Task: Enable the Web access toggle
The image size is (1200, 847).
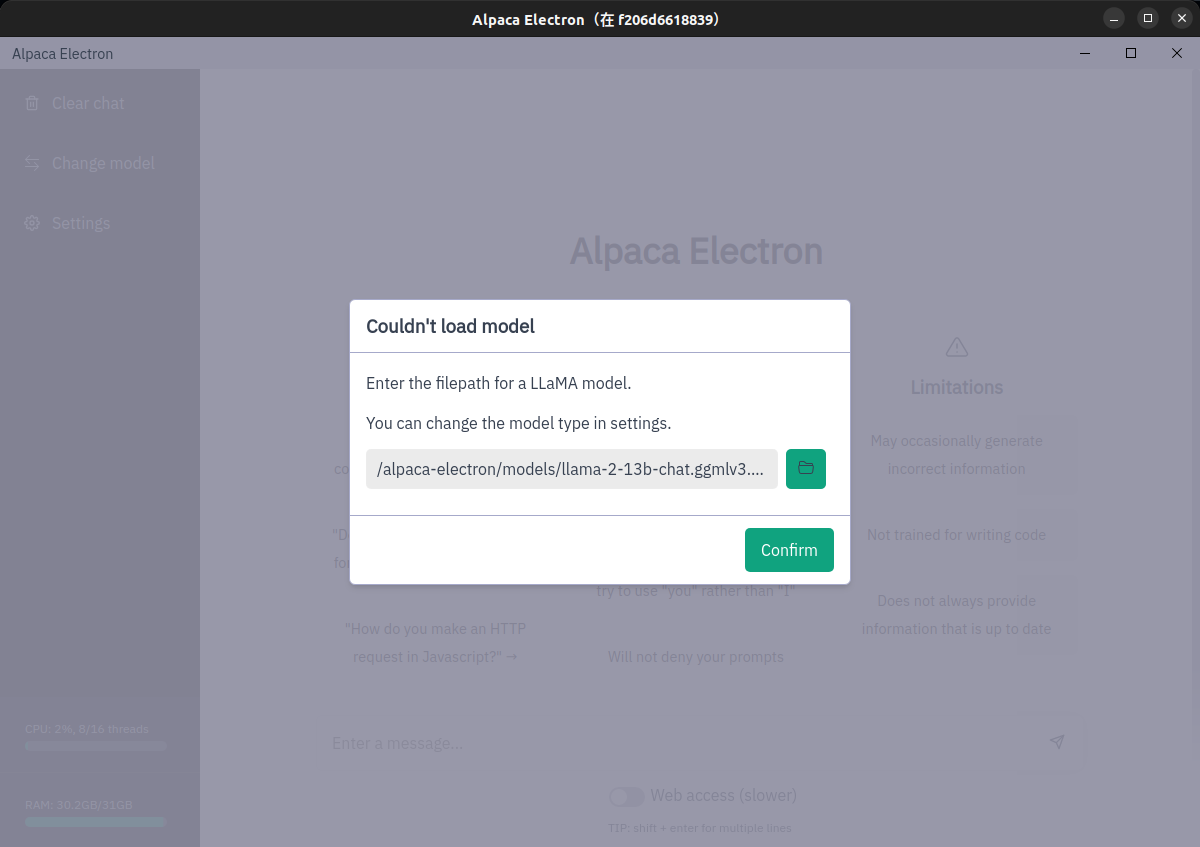Action: pos(626,796)
